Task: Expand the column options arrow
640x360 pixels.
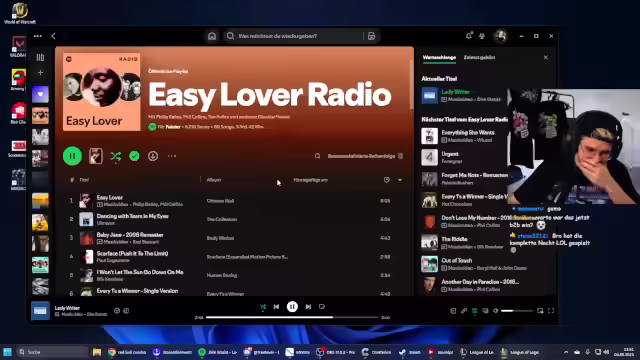Action: pyautogui.click(x=400, y=180)
